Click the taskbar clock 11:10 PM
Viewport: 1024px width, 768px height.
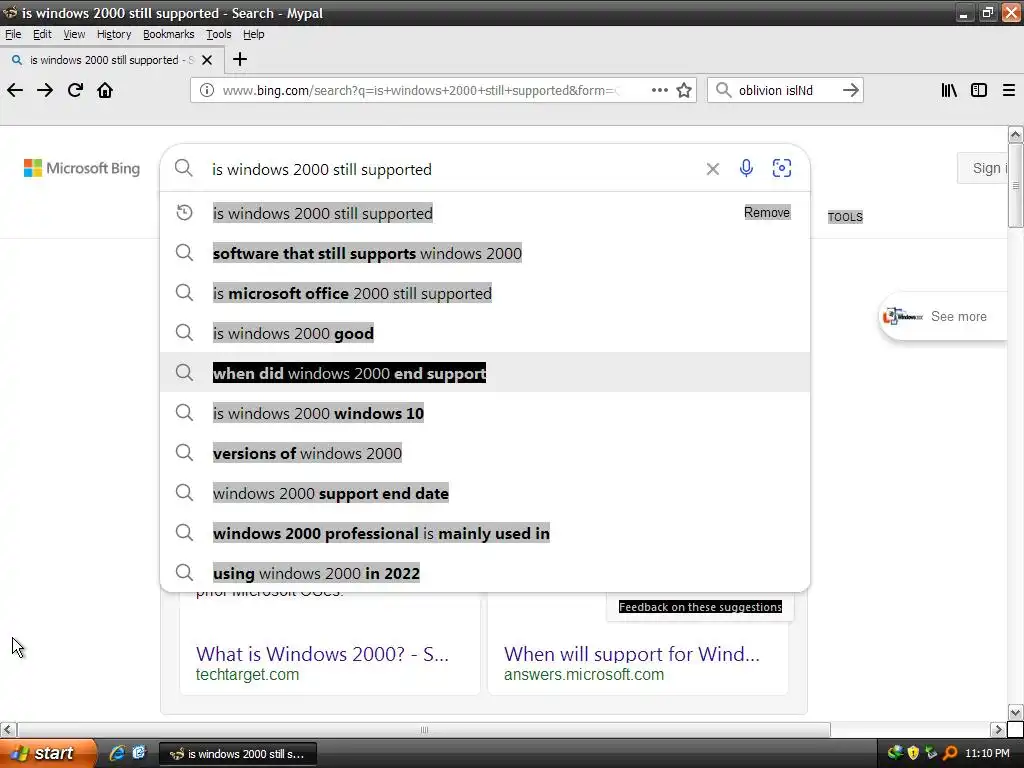[987, 753]
